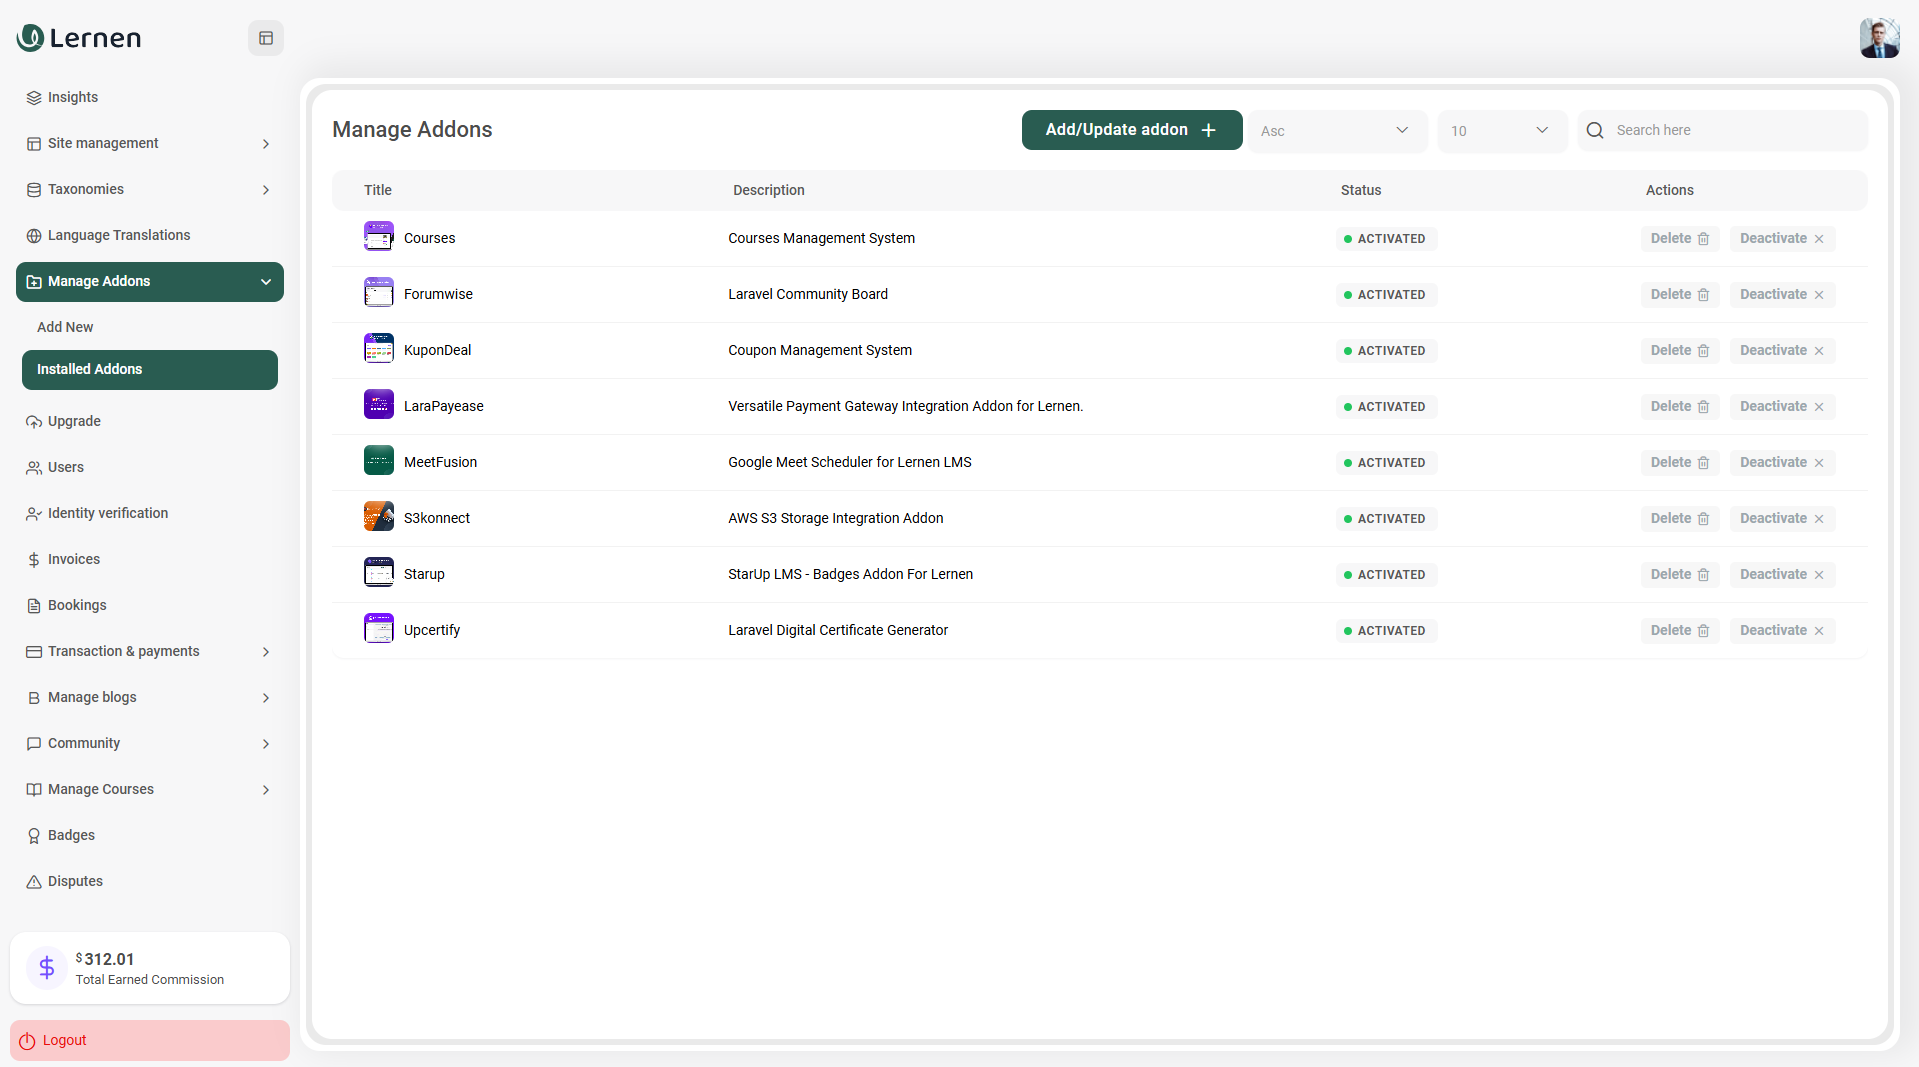Open the items-per-page dropdown showing 10

pyautogui.click(x=1501, y=130)
